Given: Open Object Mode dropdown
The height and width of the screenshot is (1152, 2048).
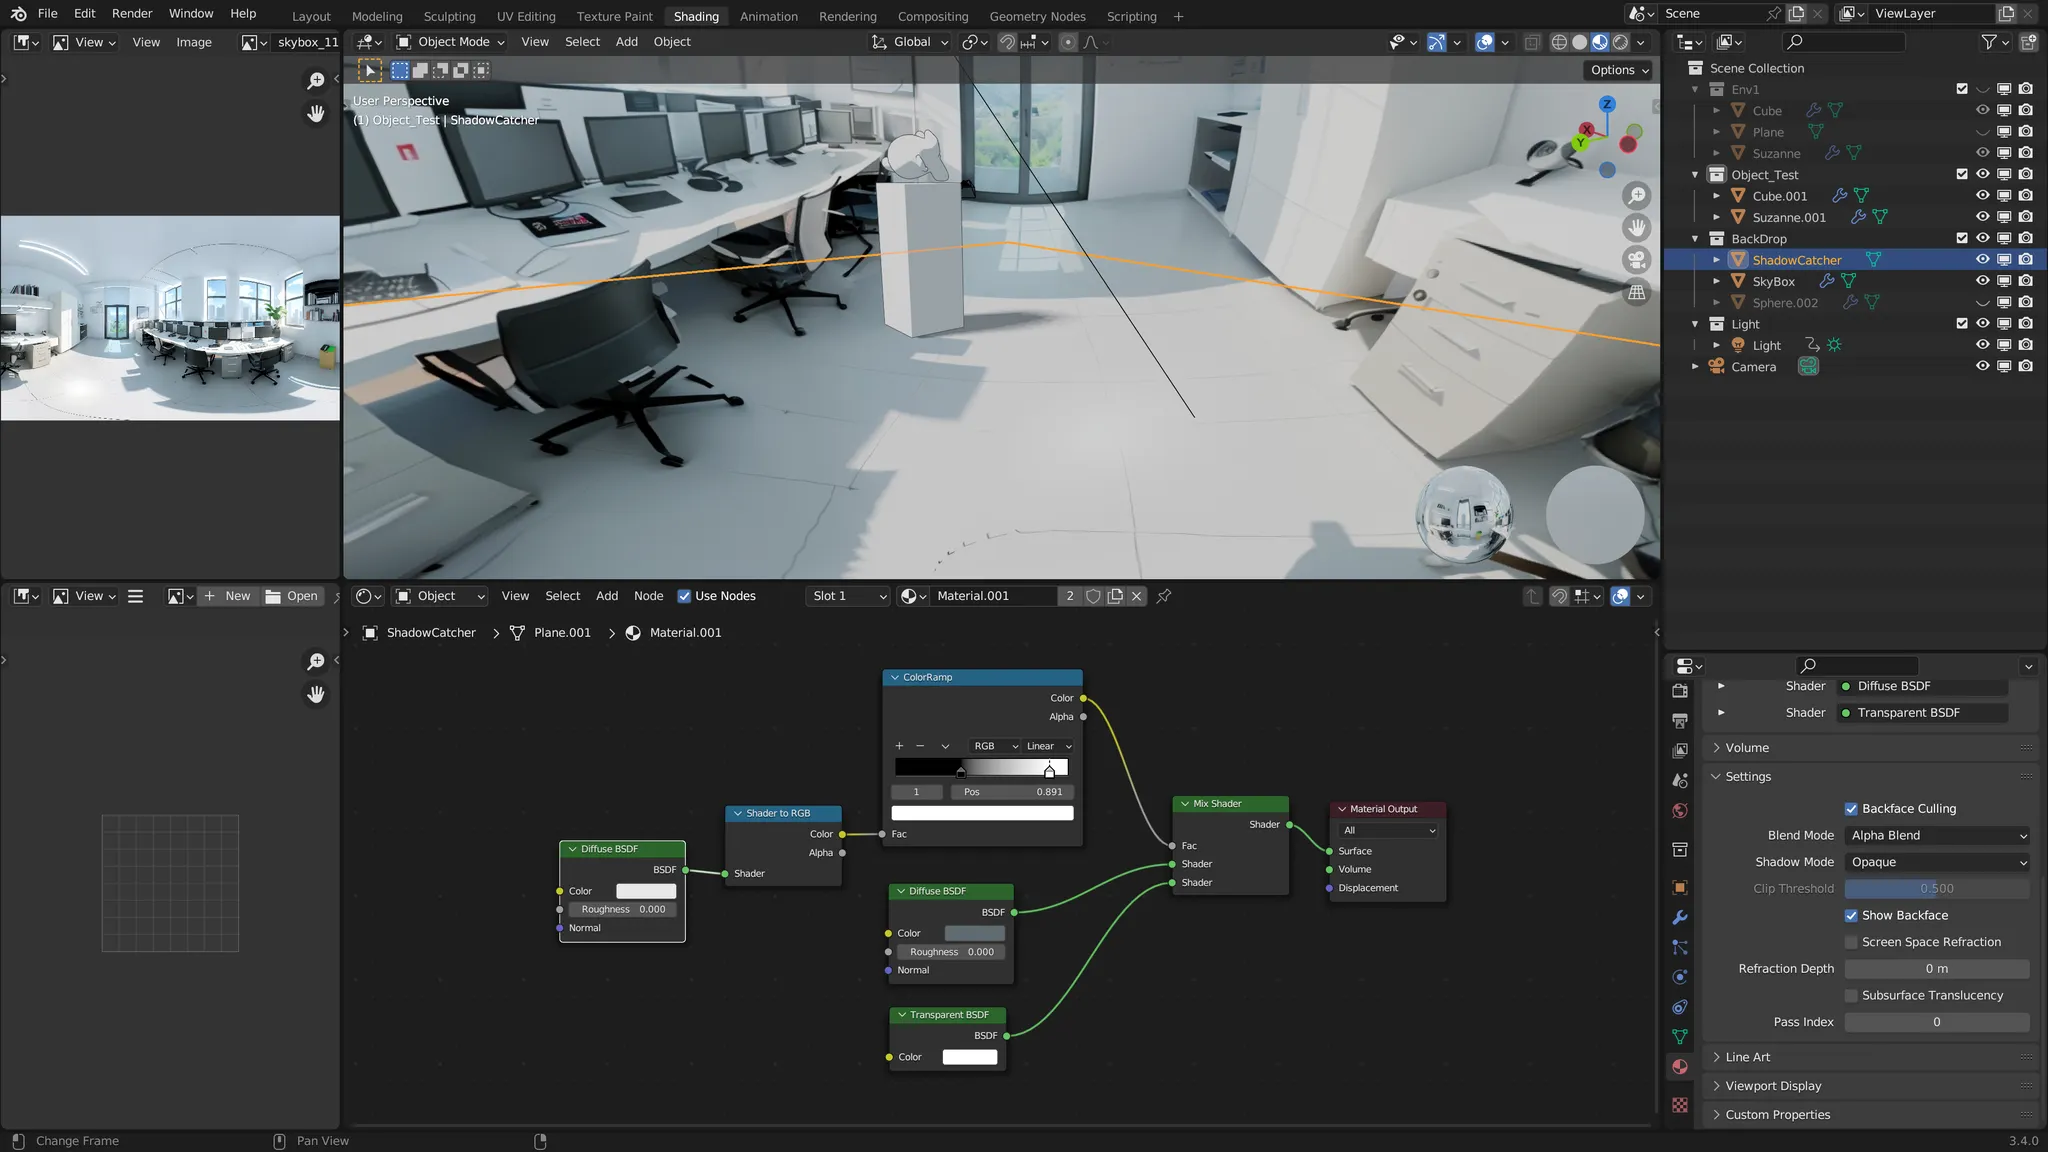Looking at the screenshot, I should pyautogui.click(x=451, y=42).
